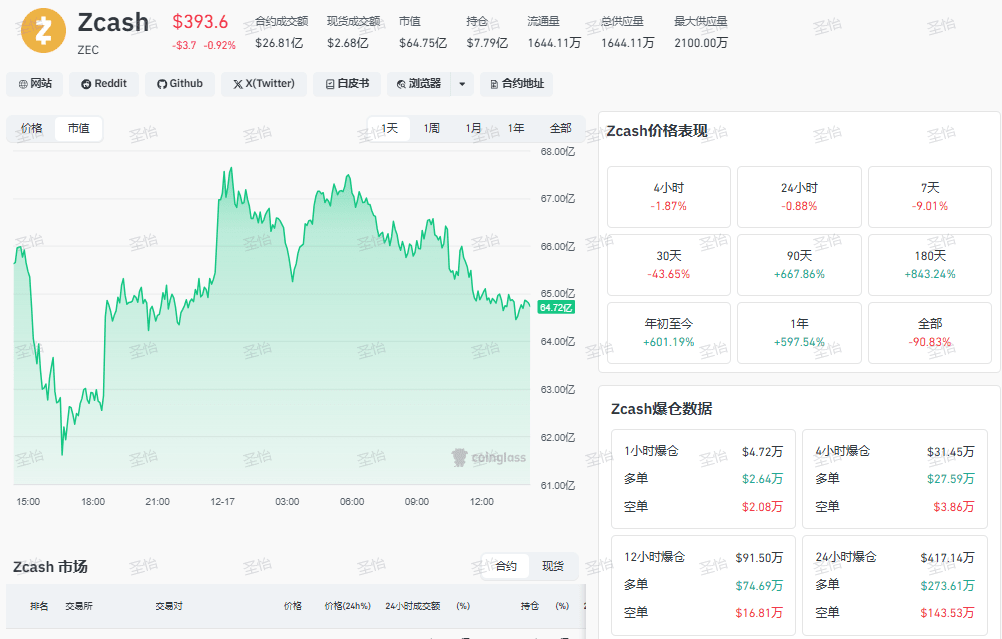Screen dimensions: 1002x639
Task: Open the Github link
Action: [180, 84]
